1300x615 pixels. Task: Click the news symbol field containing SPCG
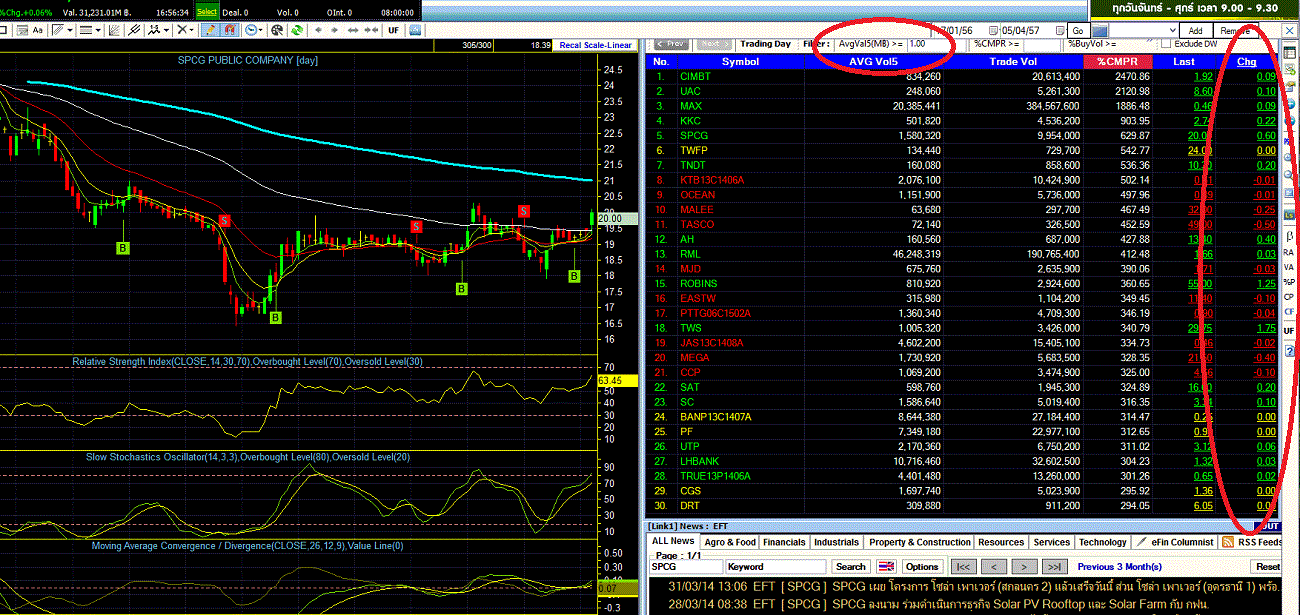686,566
